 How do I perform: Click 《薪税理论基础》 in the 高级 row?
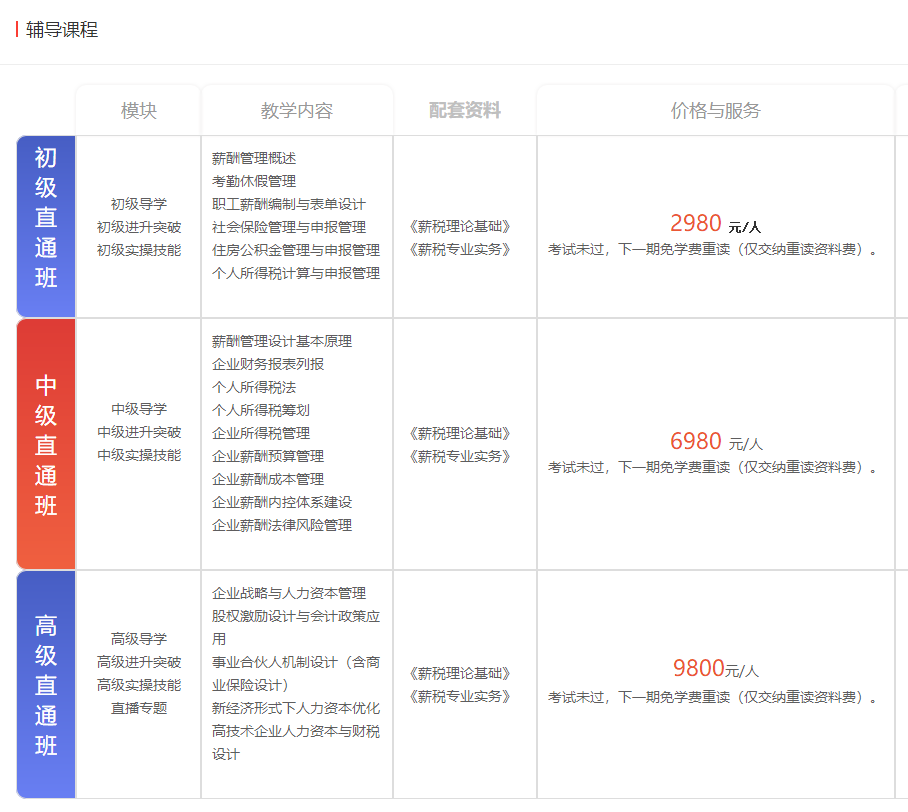459,674
